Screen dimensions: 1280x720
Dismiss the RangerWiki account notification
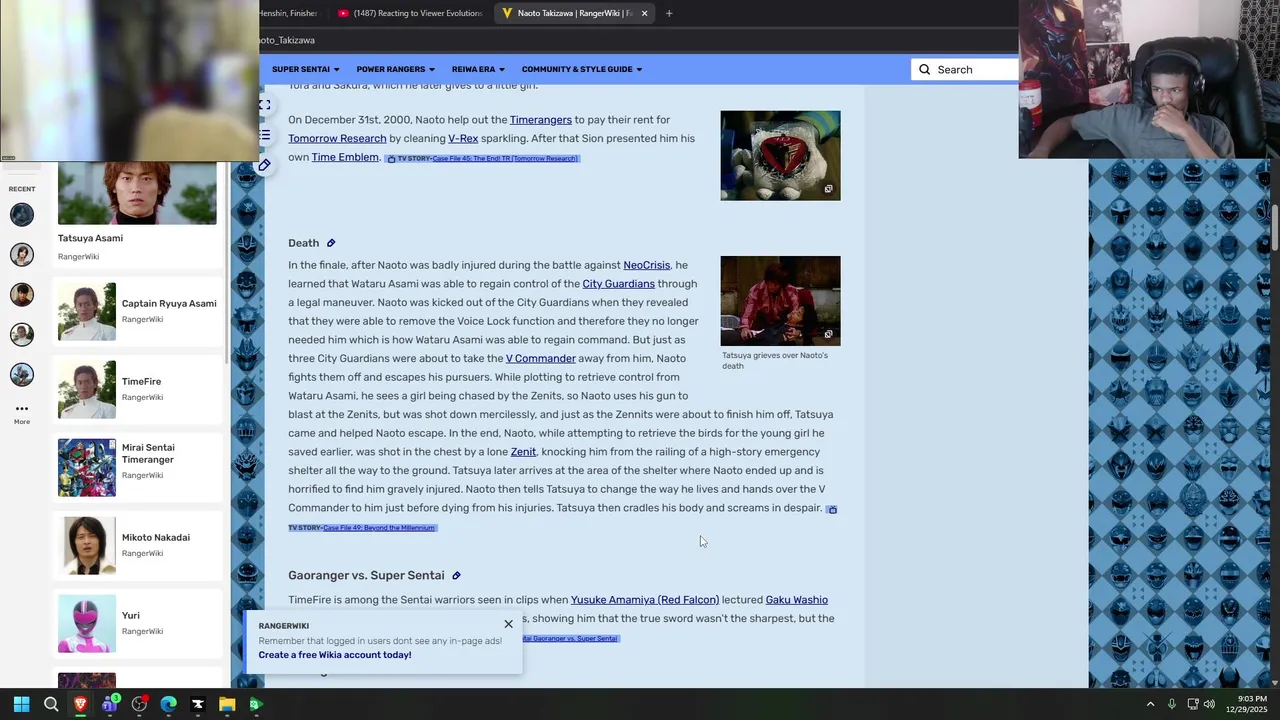point(508,624)
